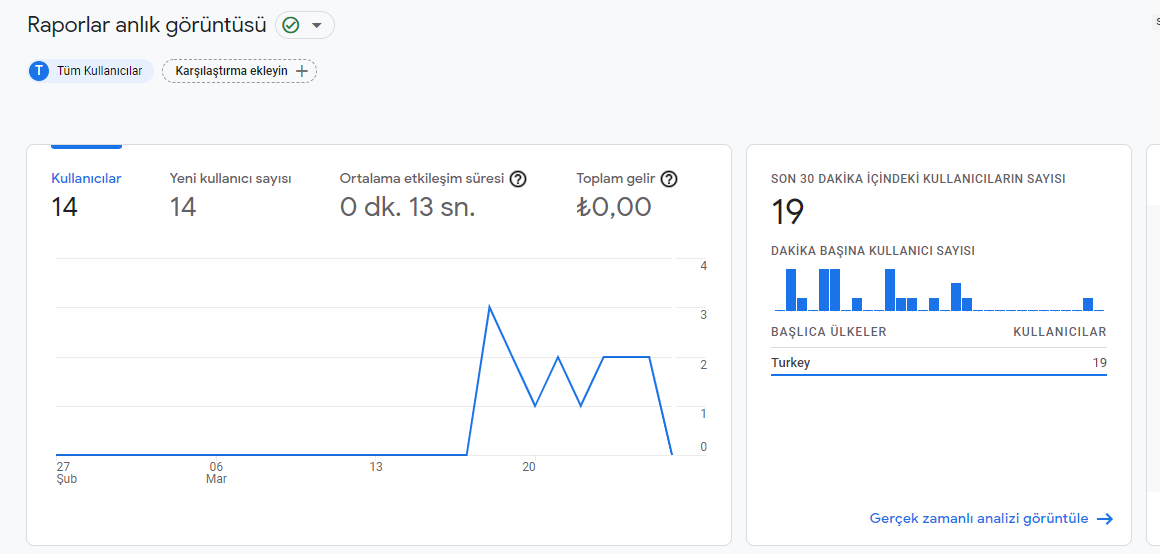The width and height of the screenshot is (1160, 554).
Task: Click the 20 date label on chart axis
Action: 529,467
